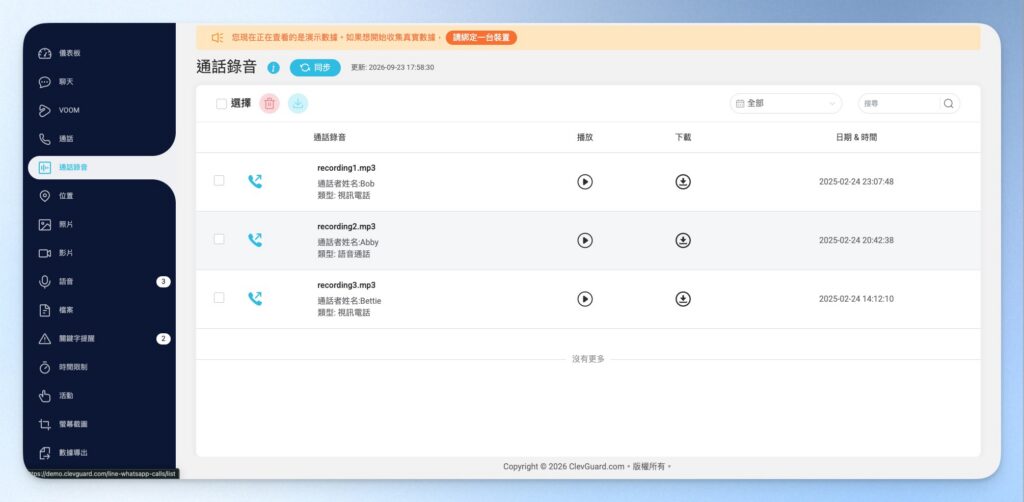
Task: Select the 通話錄音 waveform icon
Action: click(x=44, y=168)
